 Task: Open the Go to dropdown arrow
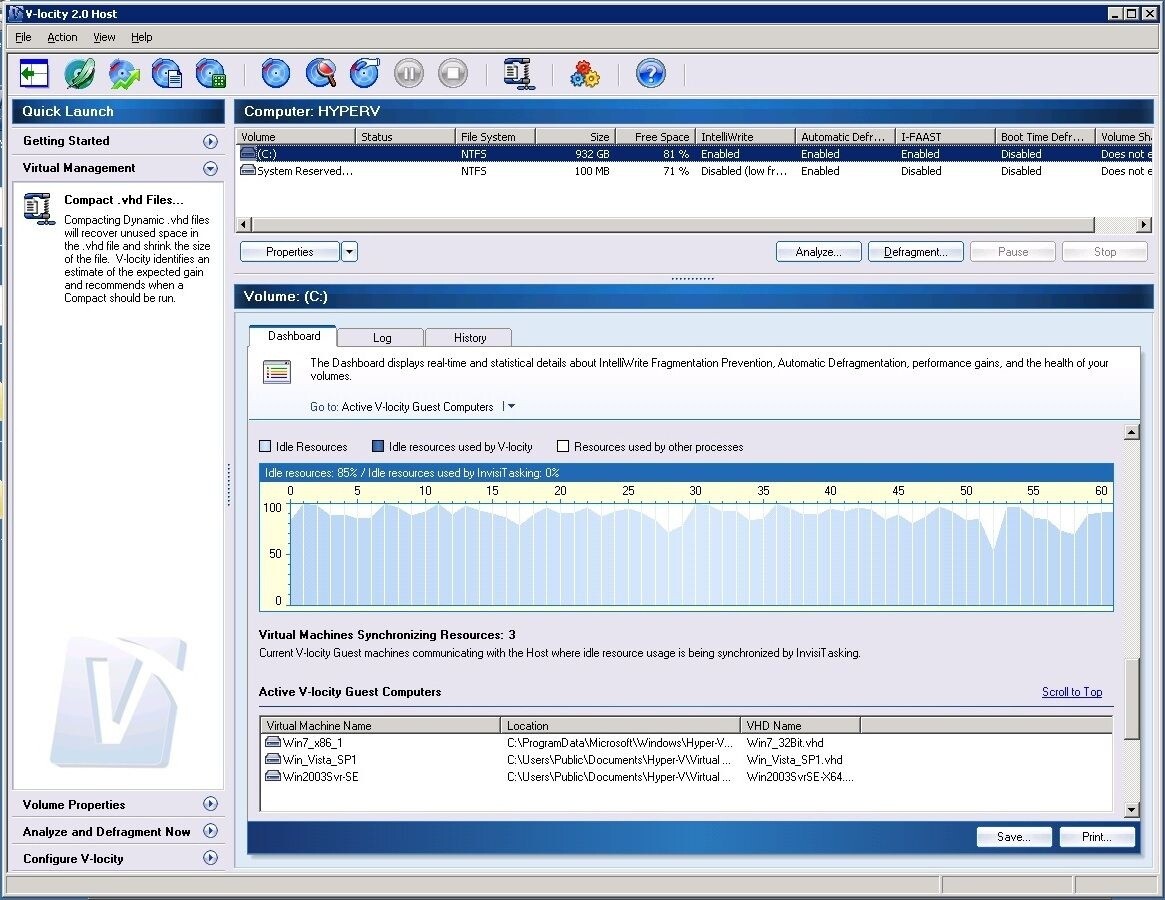coord(510,407)
